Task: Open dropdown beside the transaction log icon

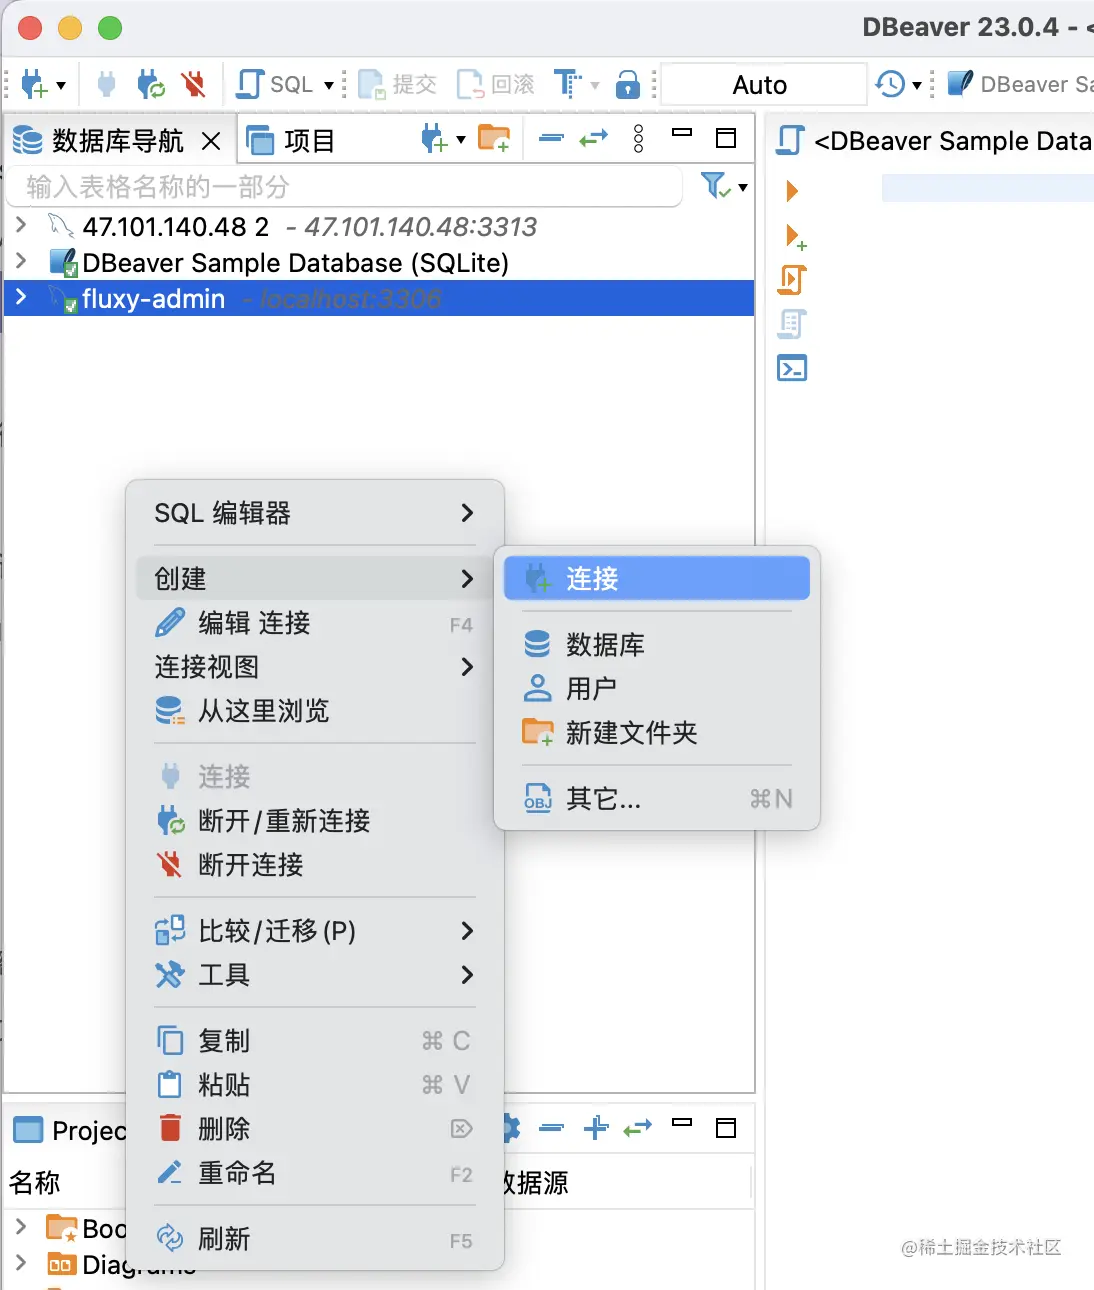Action: pyautogui.click(x=917, y=85)
